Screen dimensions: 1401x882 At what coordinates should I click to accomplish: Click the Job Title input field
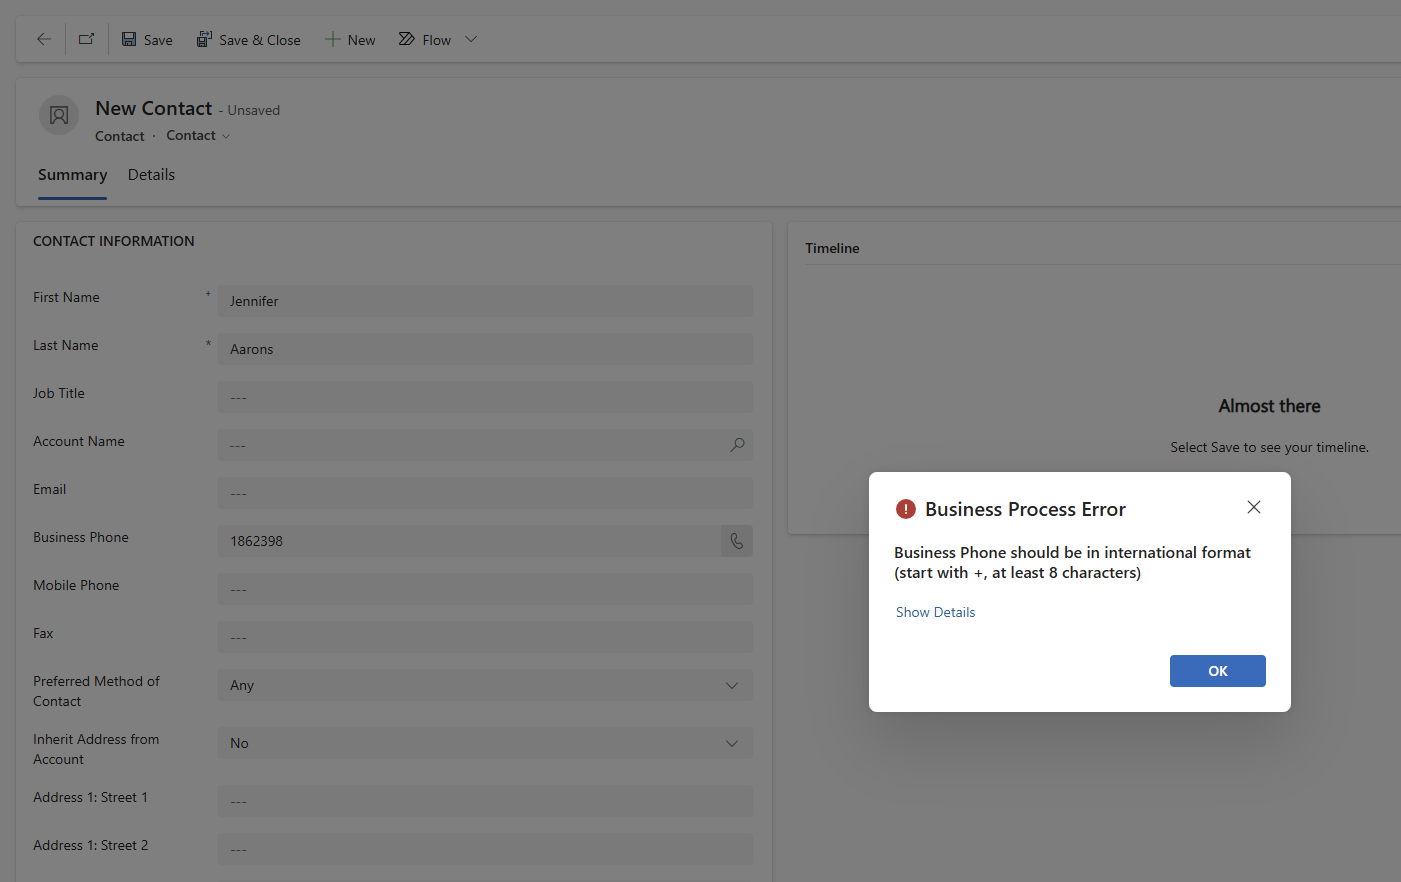(x=484, y=397)
